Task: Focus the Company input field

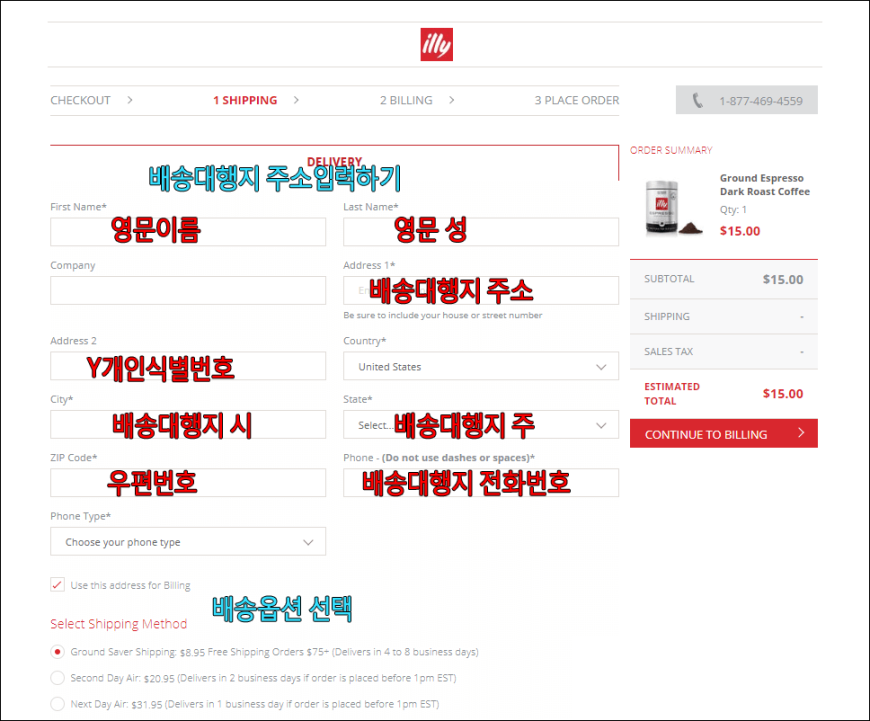Action: 188,290
